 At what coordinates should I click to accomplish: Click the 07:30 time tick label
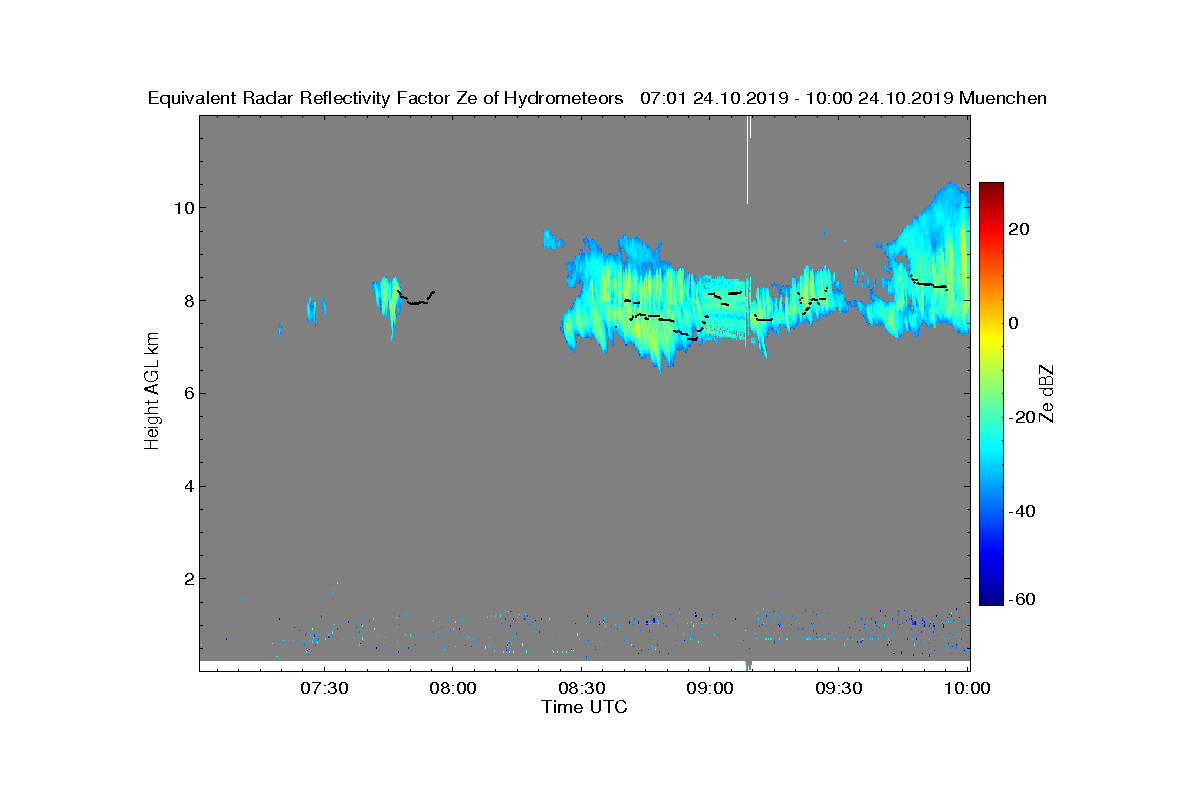[323, 689]
